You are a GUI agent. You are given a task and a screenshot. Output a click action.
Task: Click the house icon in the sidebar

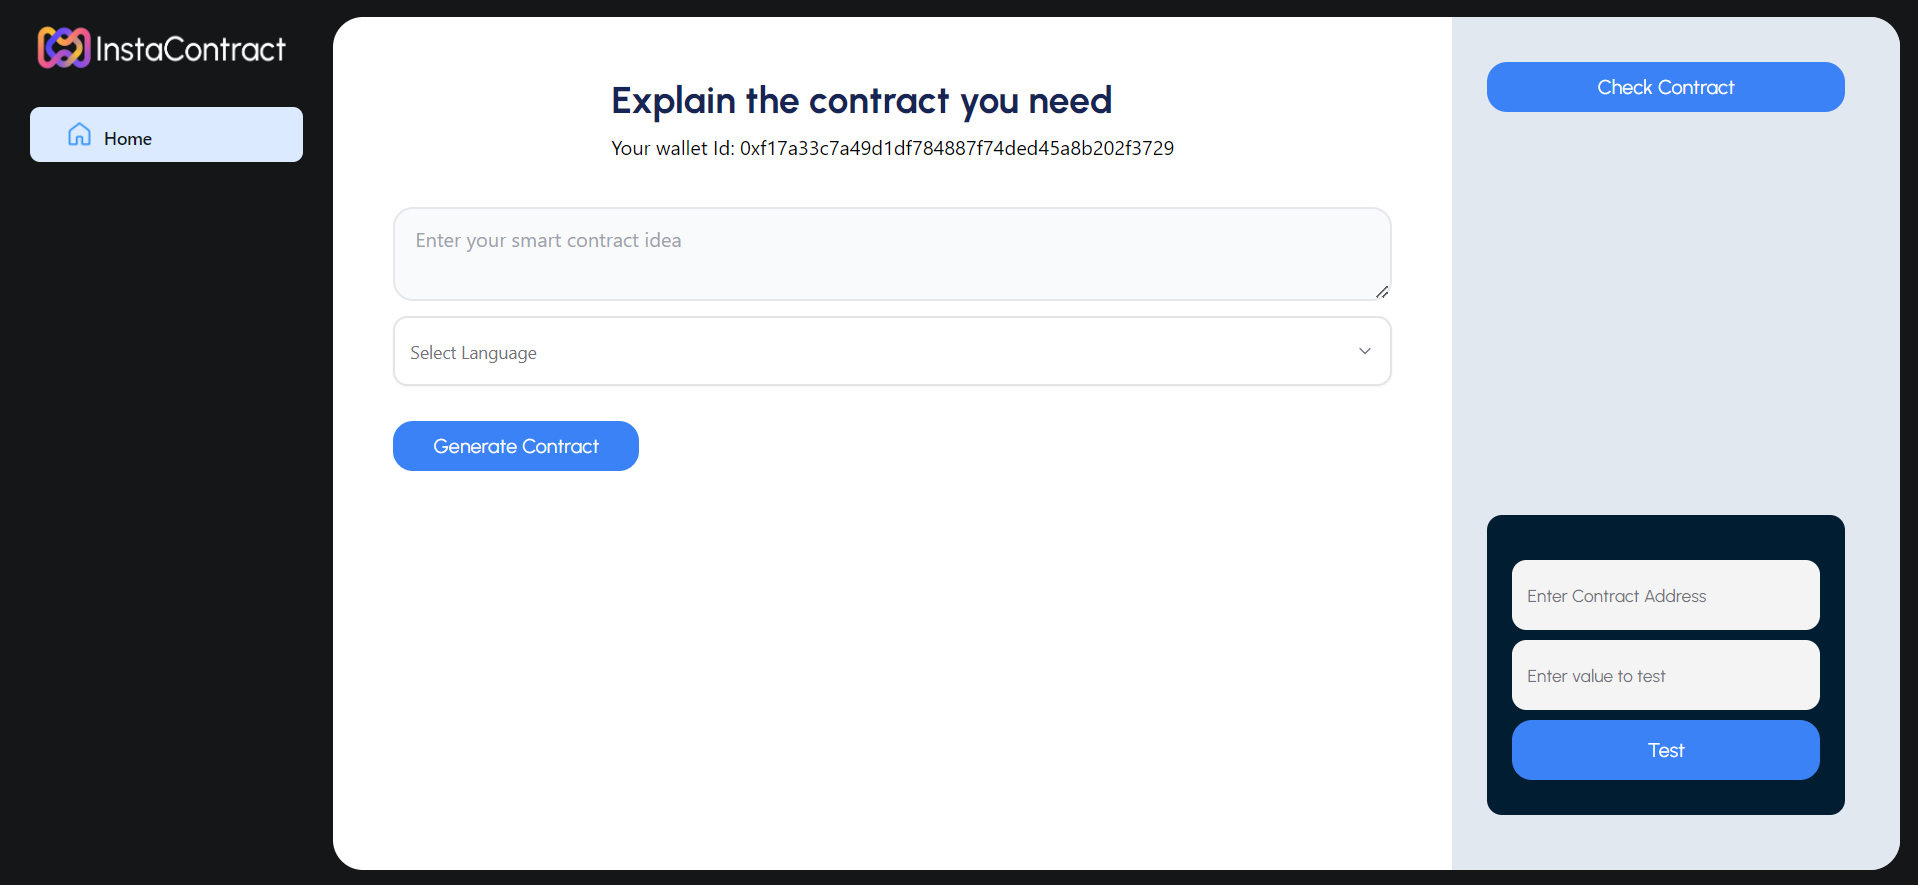[x=79, y=135]
